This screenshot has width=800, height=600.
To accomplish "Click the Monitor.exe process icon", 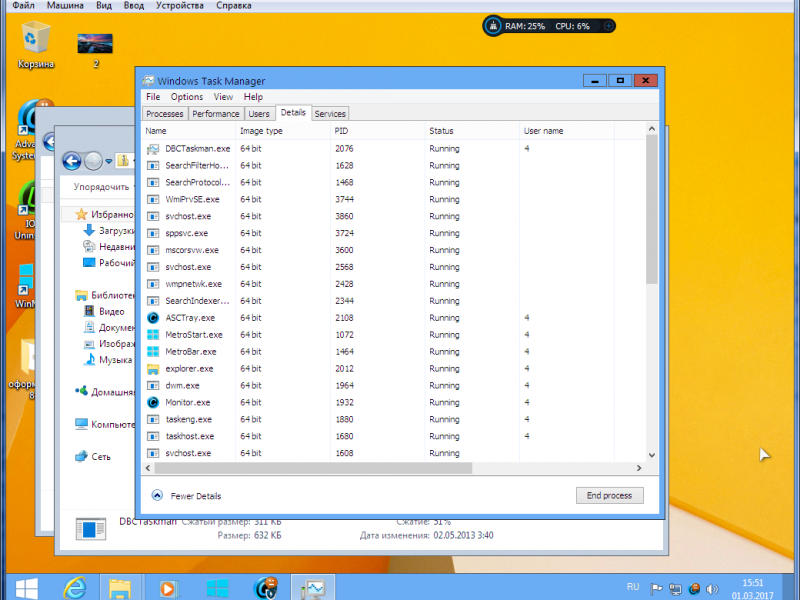I will pos(153,403).
